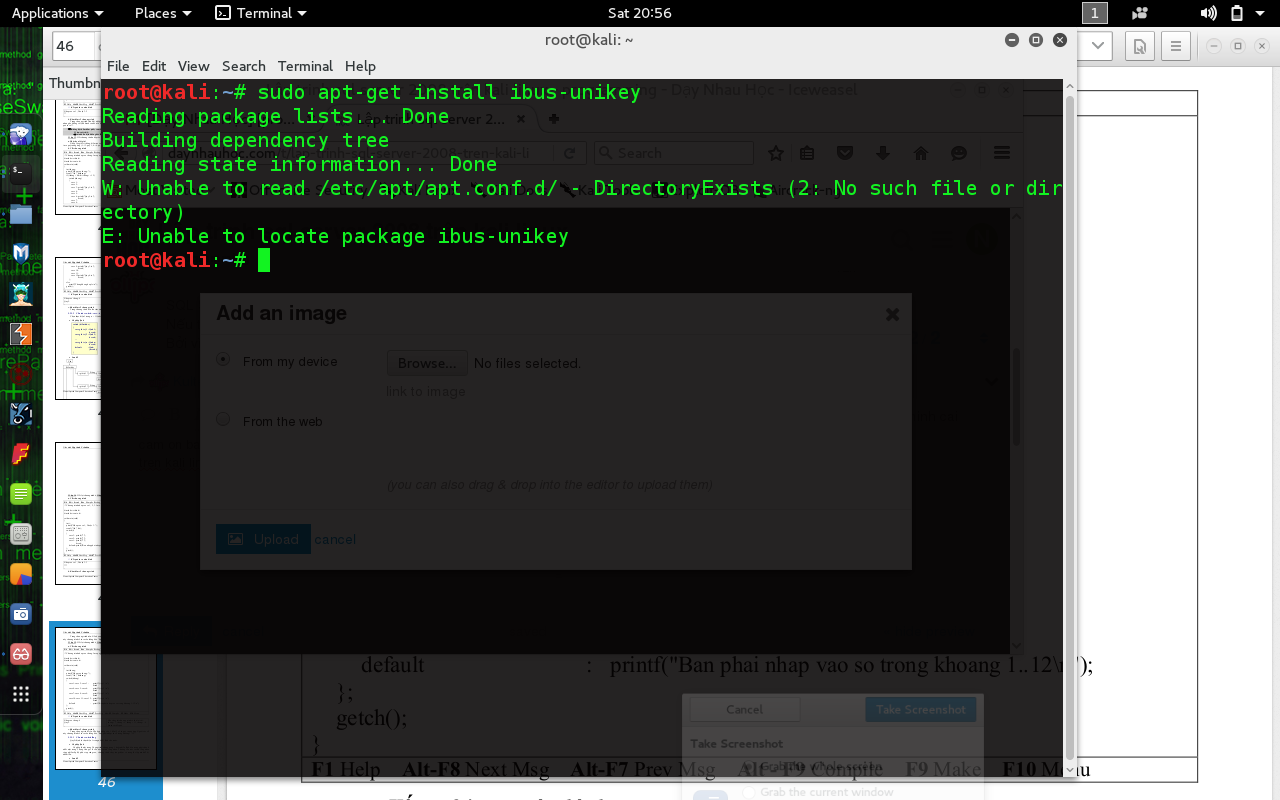Screen dimensions: 1280x800
Task: Click the 'sudo apt-get install ibus-unikey' command text
Action: tap(449, 92)
